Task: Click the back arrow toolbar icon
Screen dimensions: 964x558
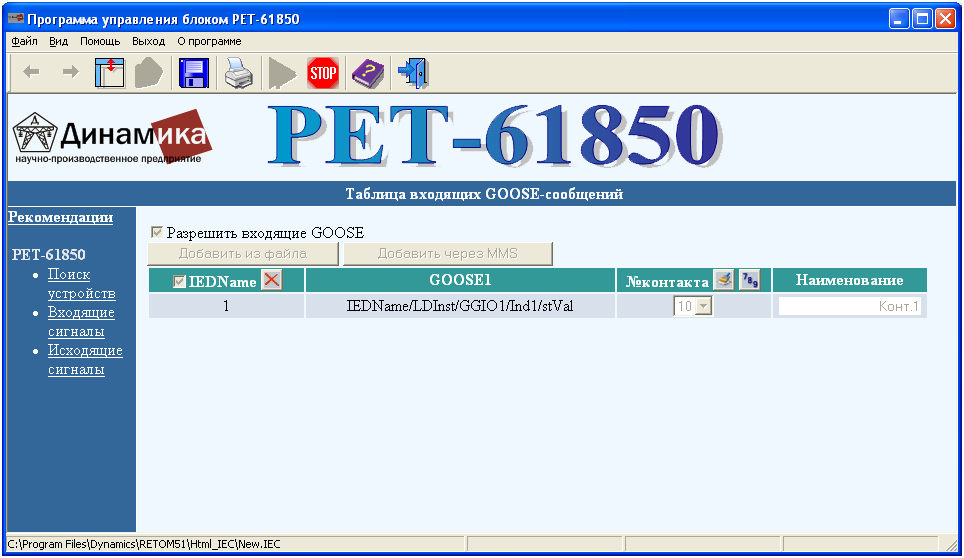Action: point(31,73)
